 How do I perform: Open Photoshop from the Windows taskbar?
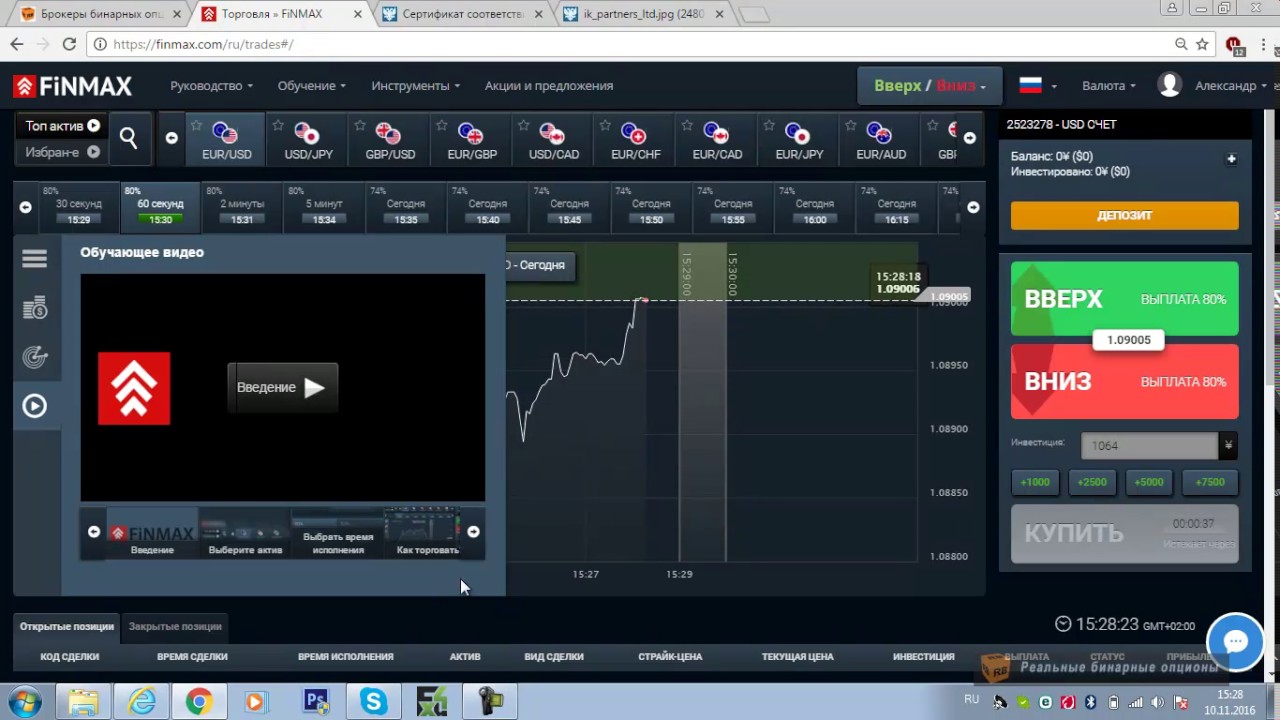[316, 702]
